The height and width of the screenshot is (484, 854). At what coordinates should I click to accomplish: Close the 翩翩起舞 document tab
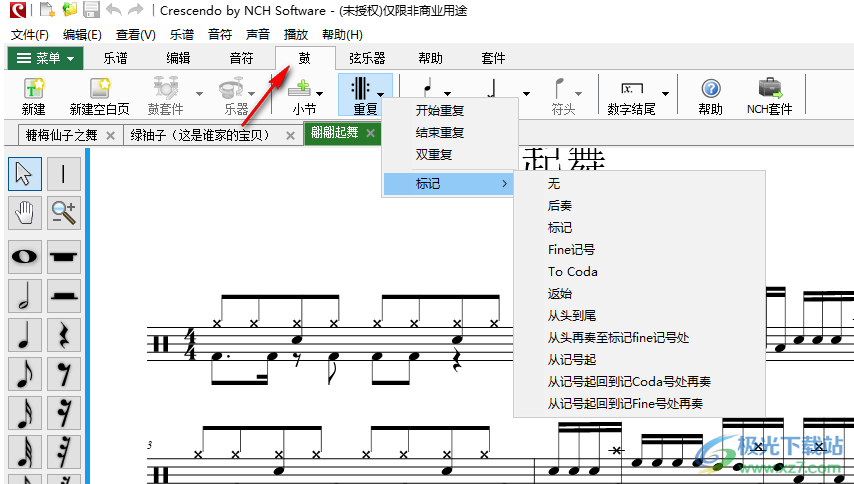(x=370, y=133)
